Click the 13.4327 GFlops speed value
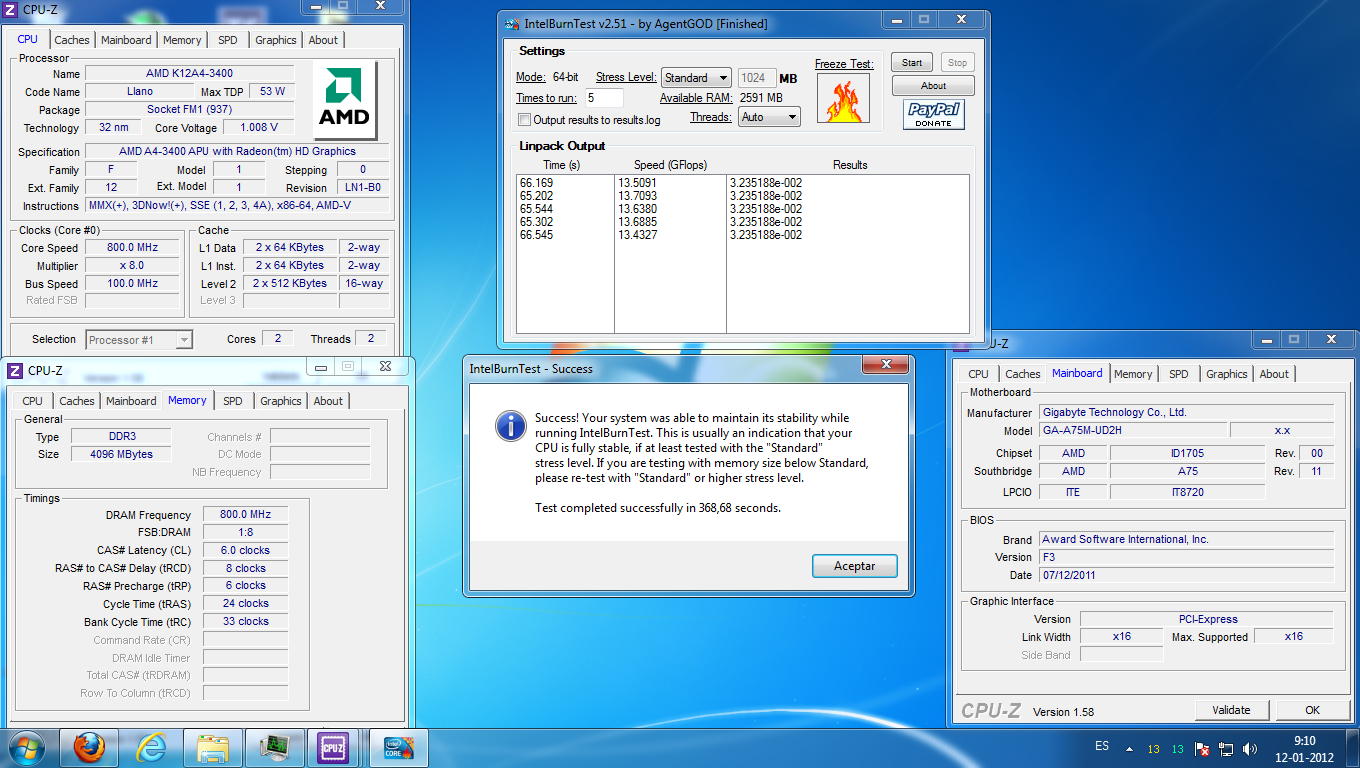 637,235
